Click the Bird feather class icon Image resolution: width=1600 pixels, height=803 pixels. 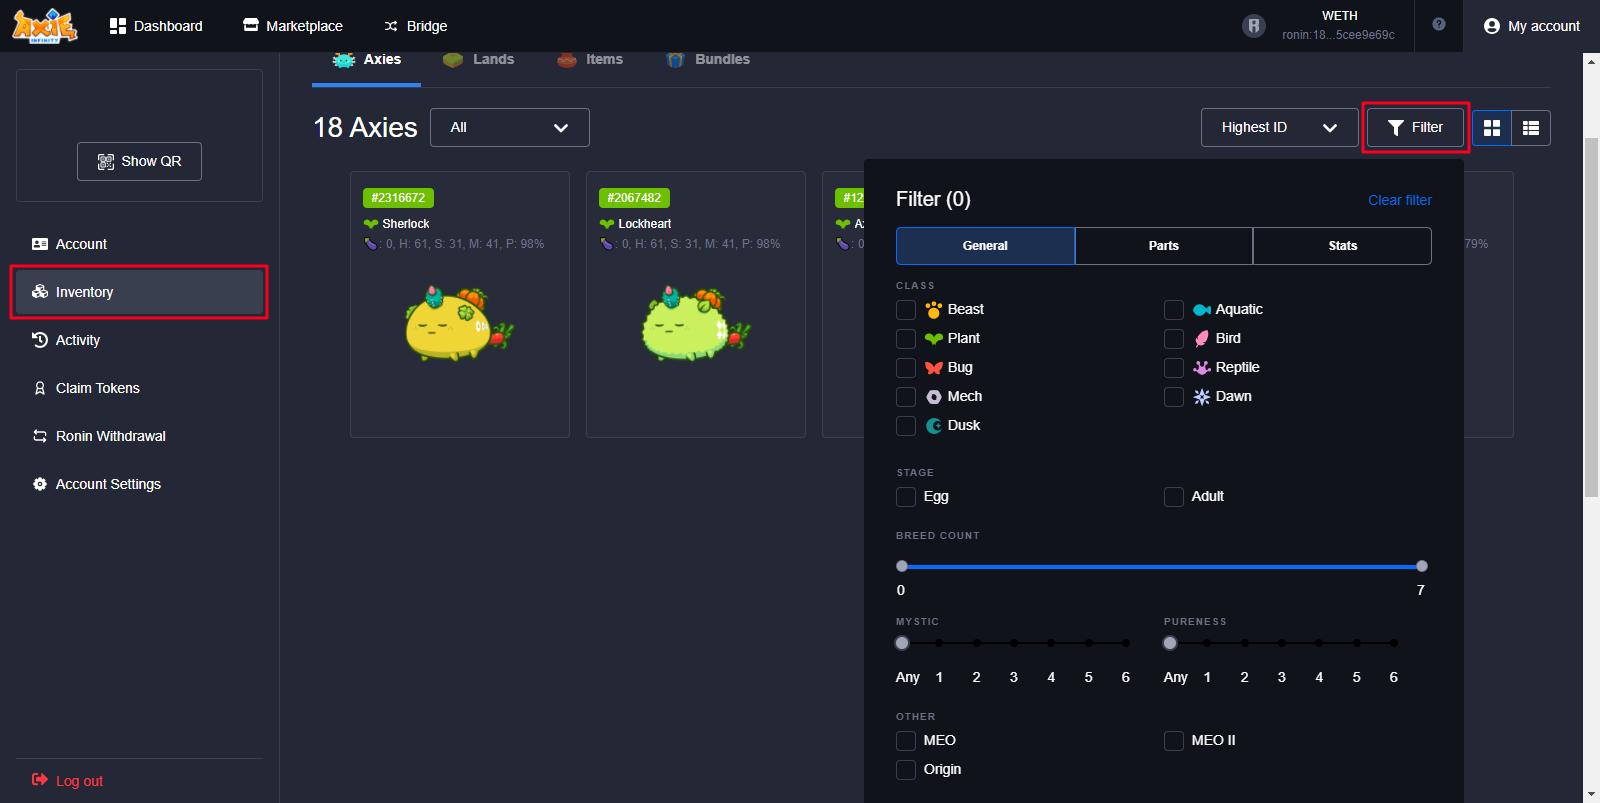[1202, 339]
